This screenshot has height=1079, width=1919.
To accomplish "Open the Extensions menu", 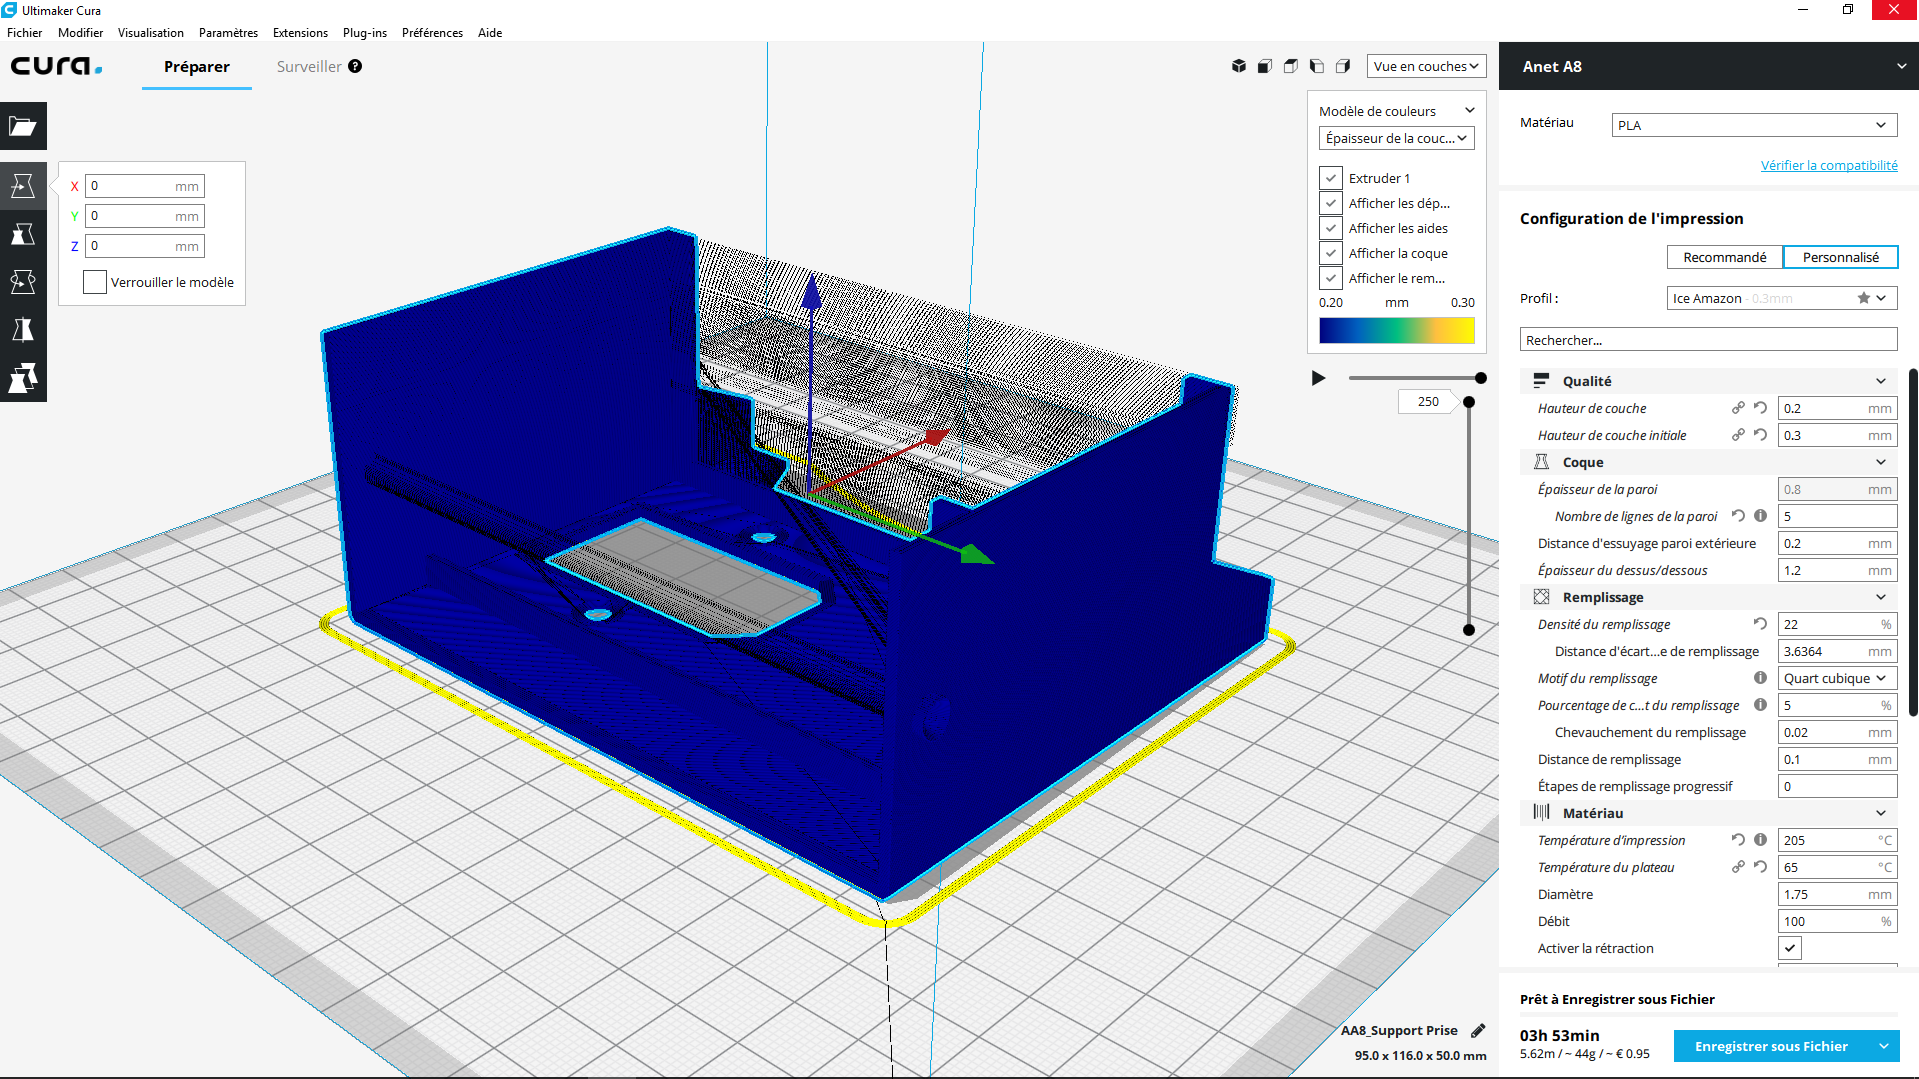I will click(300, 33).
